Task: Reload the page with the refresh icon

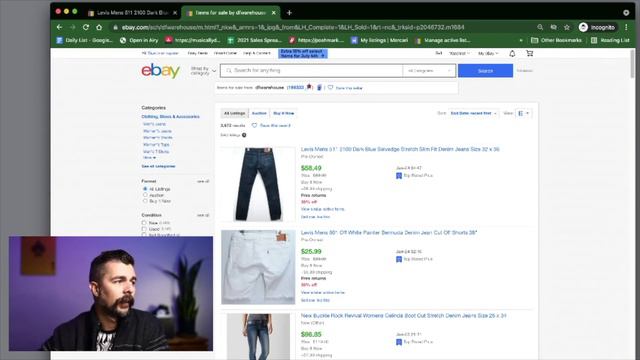Action: point(86,27)
